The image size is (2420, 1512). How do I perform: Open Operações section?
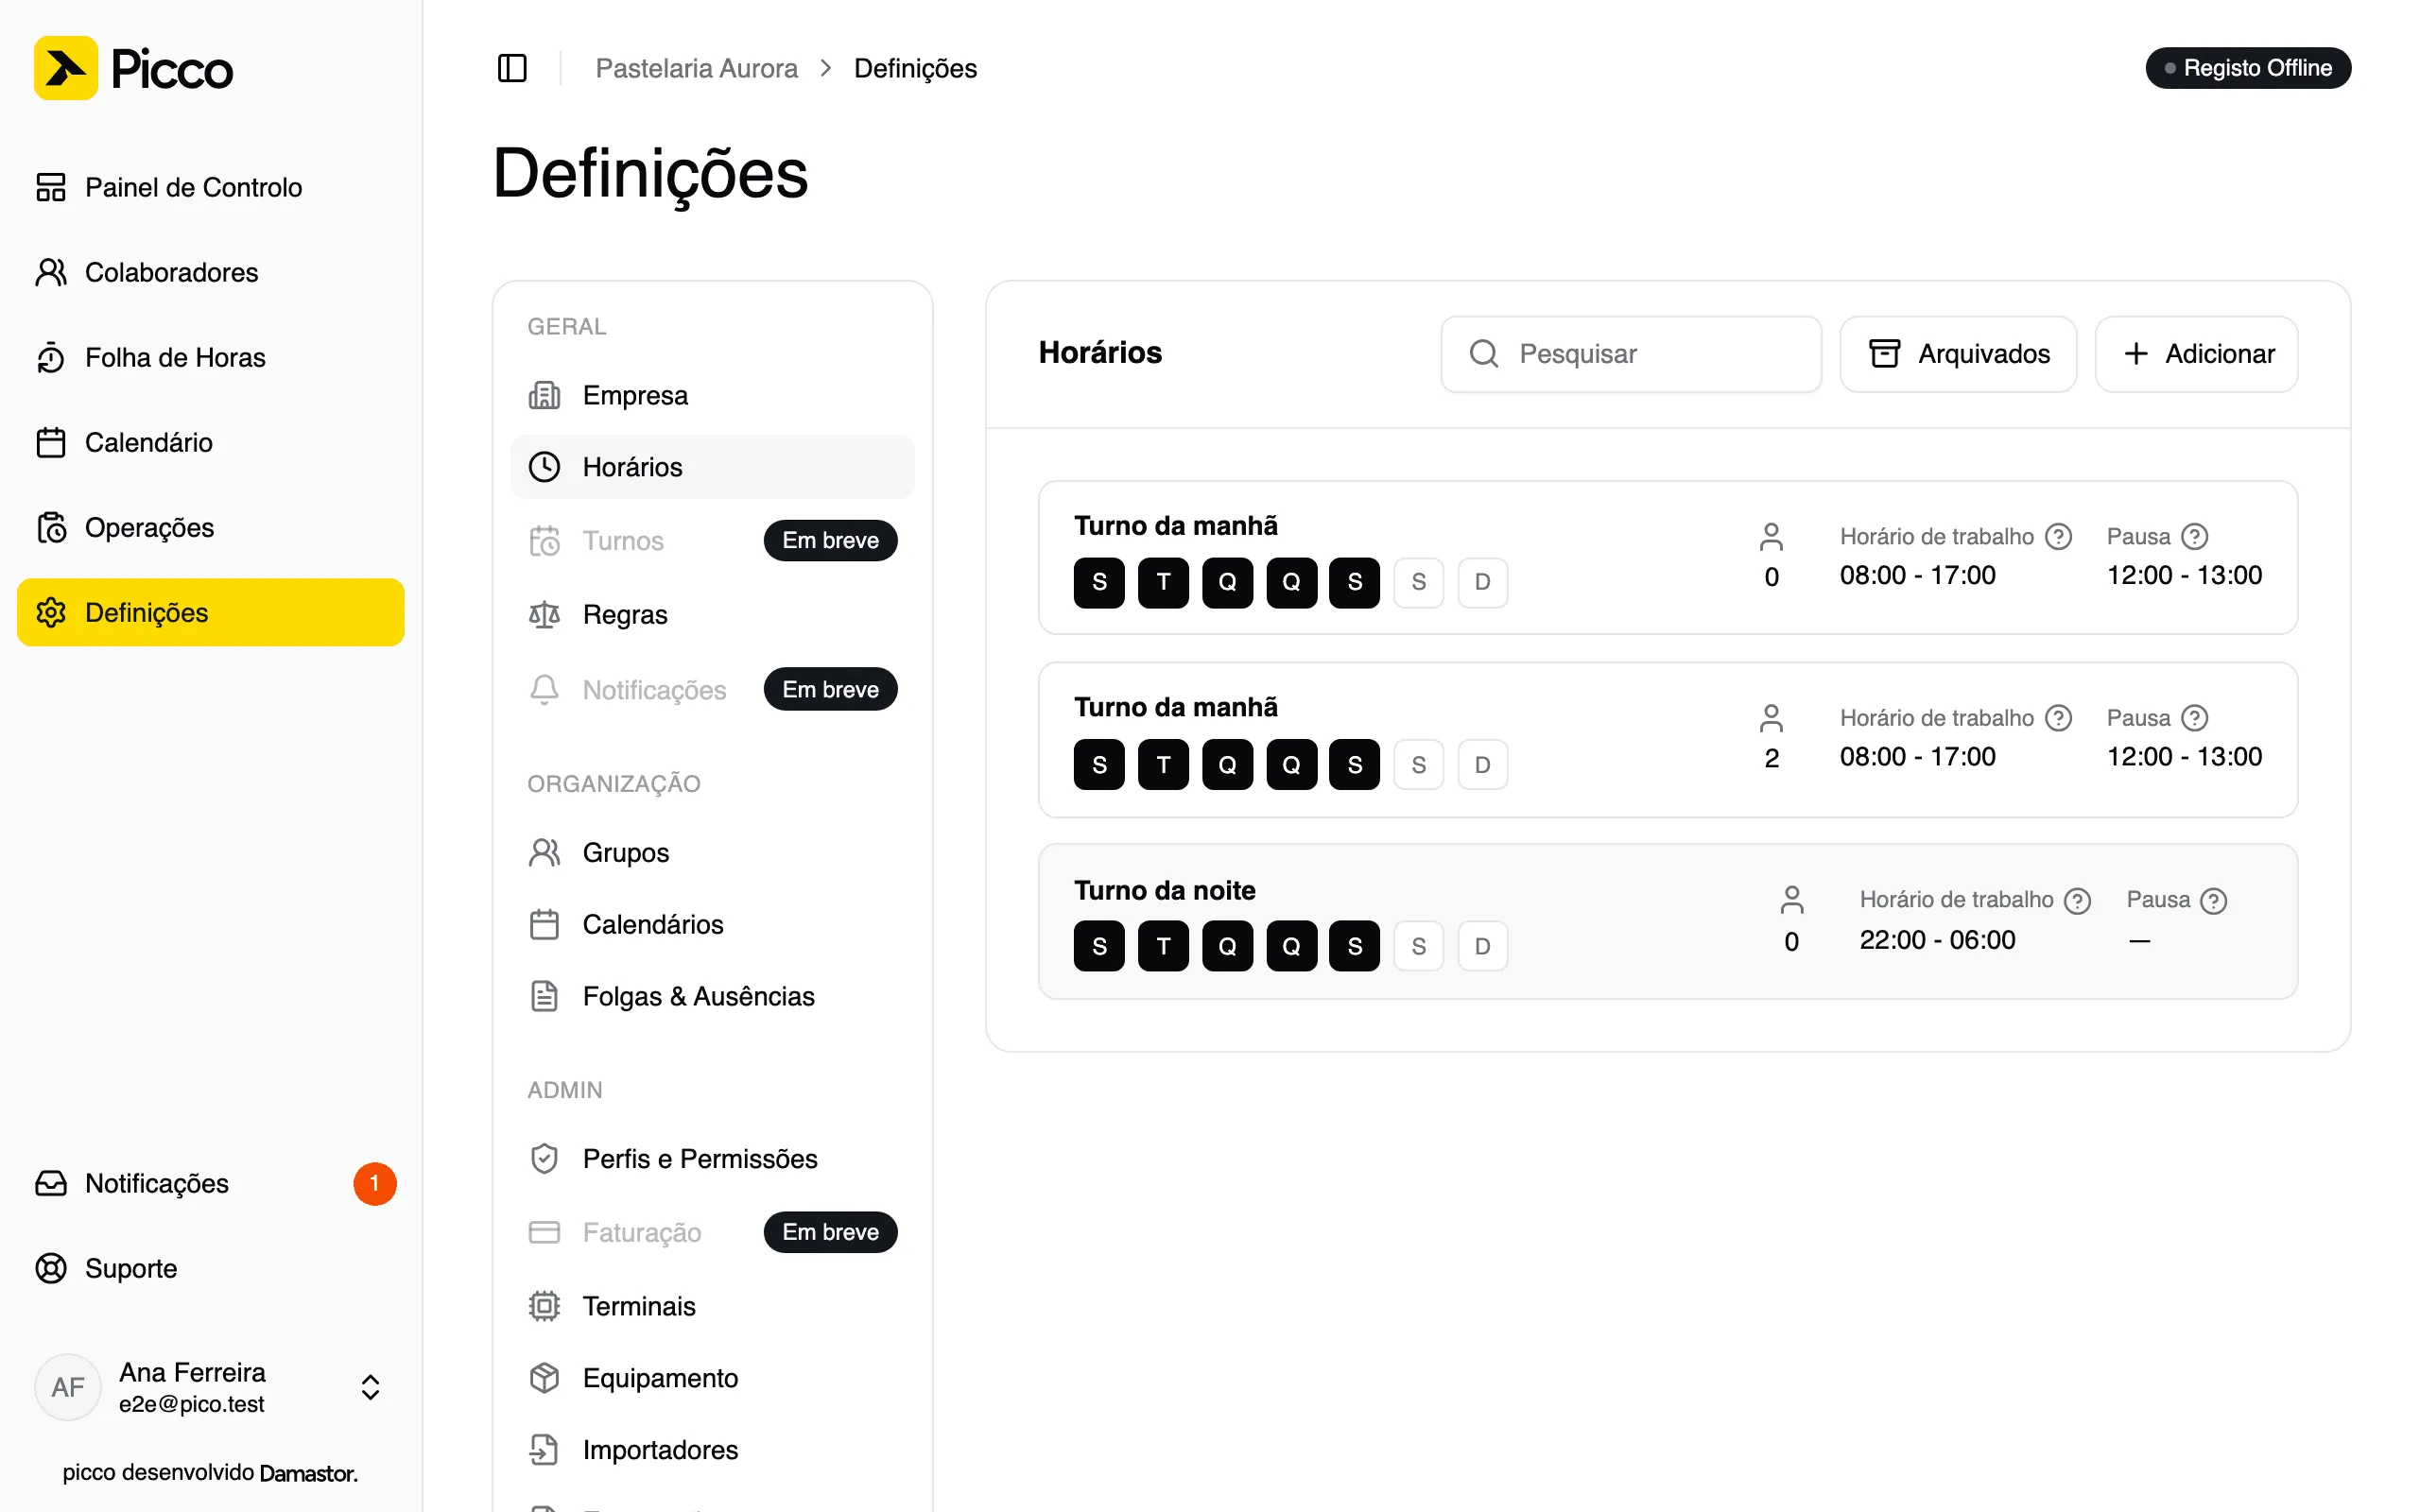pyautogui.click(x=211, y=527)
